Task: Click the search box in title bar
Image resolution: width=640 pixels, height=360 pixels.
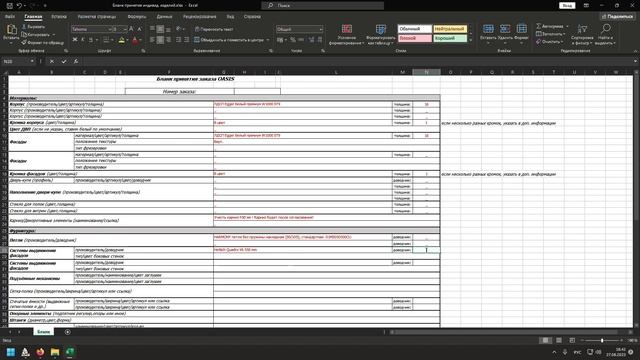Action: 322,6
